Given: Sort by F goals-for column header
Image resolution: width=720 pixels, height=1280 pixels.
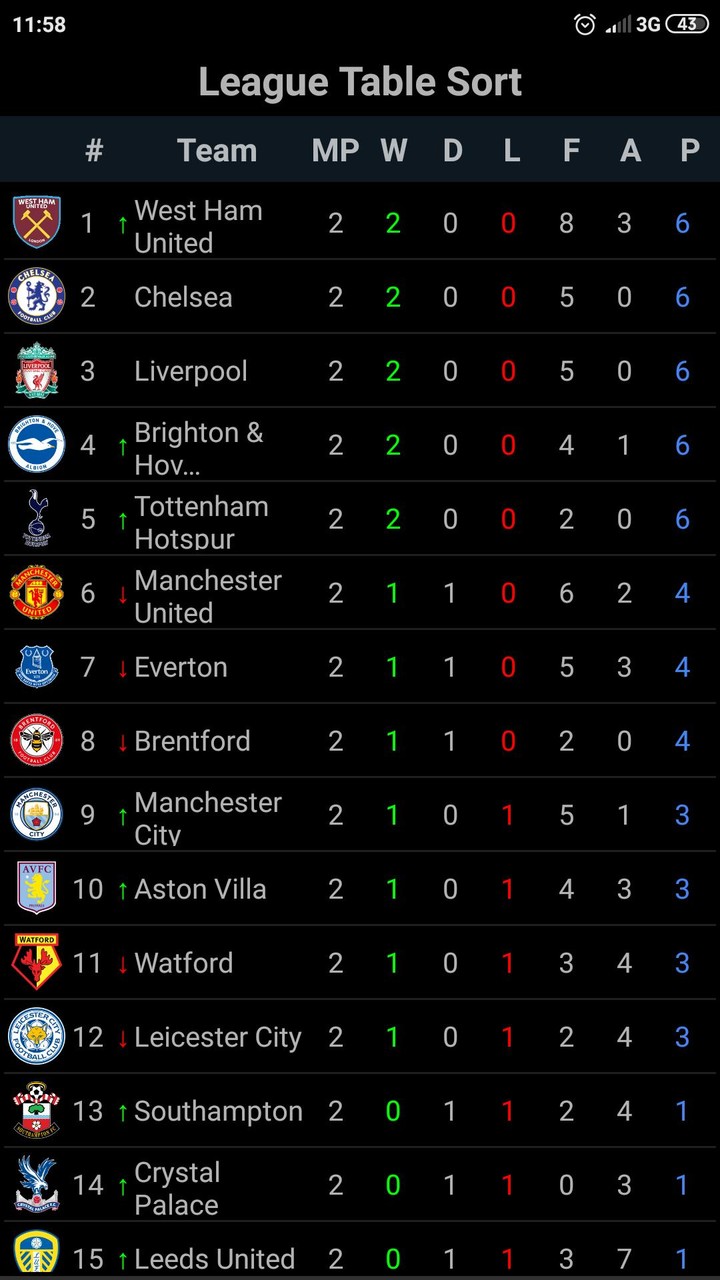Looking at the screenshot, I should 571,151.
